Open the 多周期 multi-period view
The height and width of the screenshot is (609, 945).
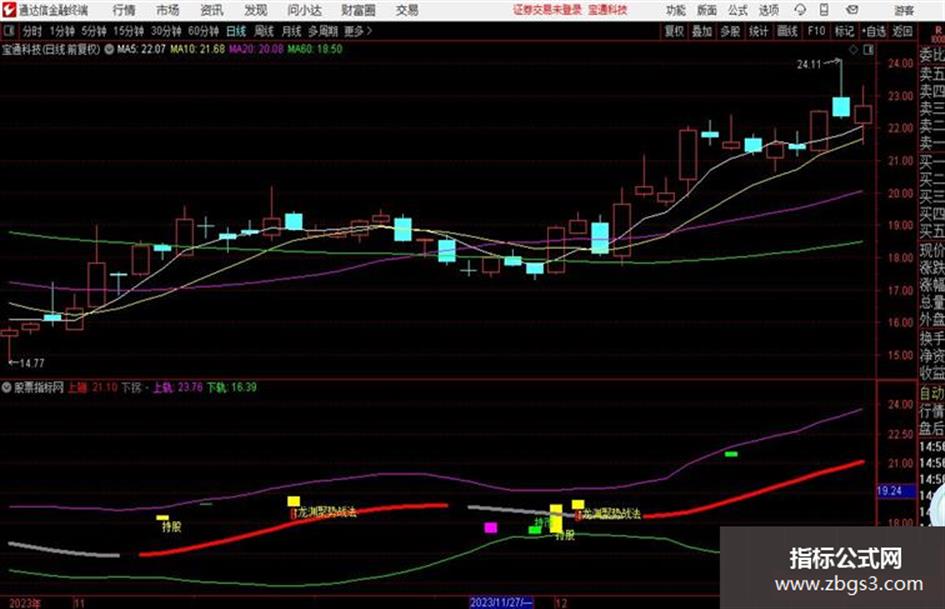click(323, 31)
